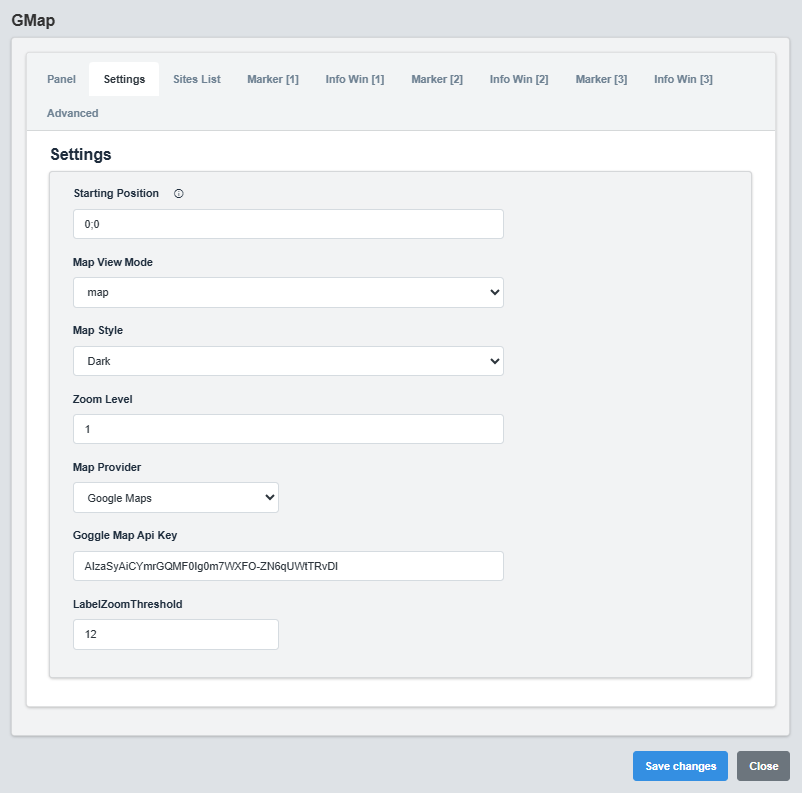This screenshot has width=802, height=793.
Task: Open the Map View Mode dropdown
Action: click(288, 292)
